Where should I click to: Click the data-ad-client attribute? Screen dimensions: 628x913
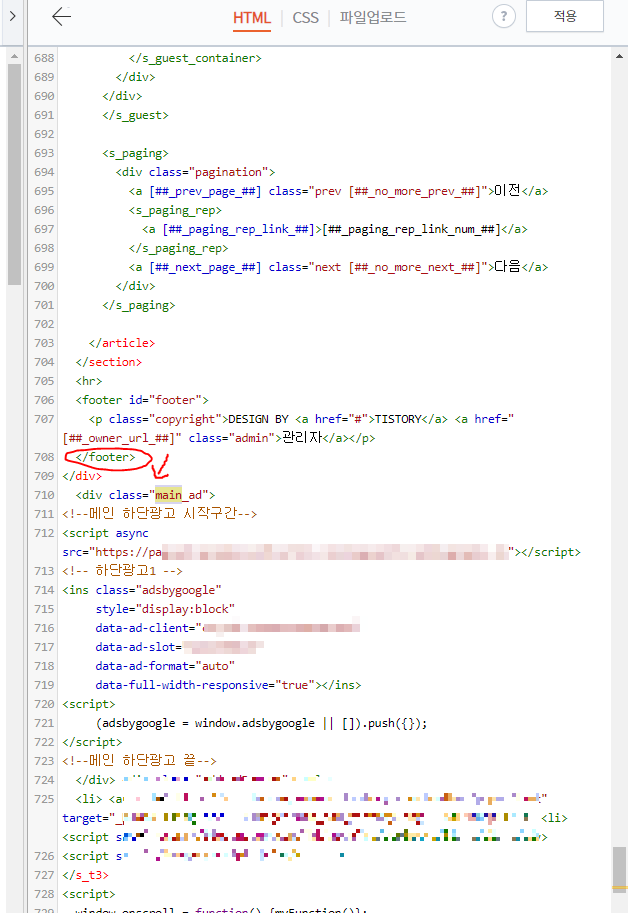(x=228, y=628)
